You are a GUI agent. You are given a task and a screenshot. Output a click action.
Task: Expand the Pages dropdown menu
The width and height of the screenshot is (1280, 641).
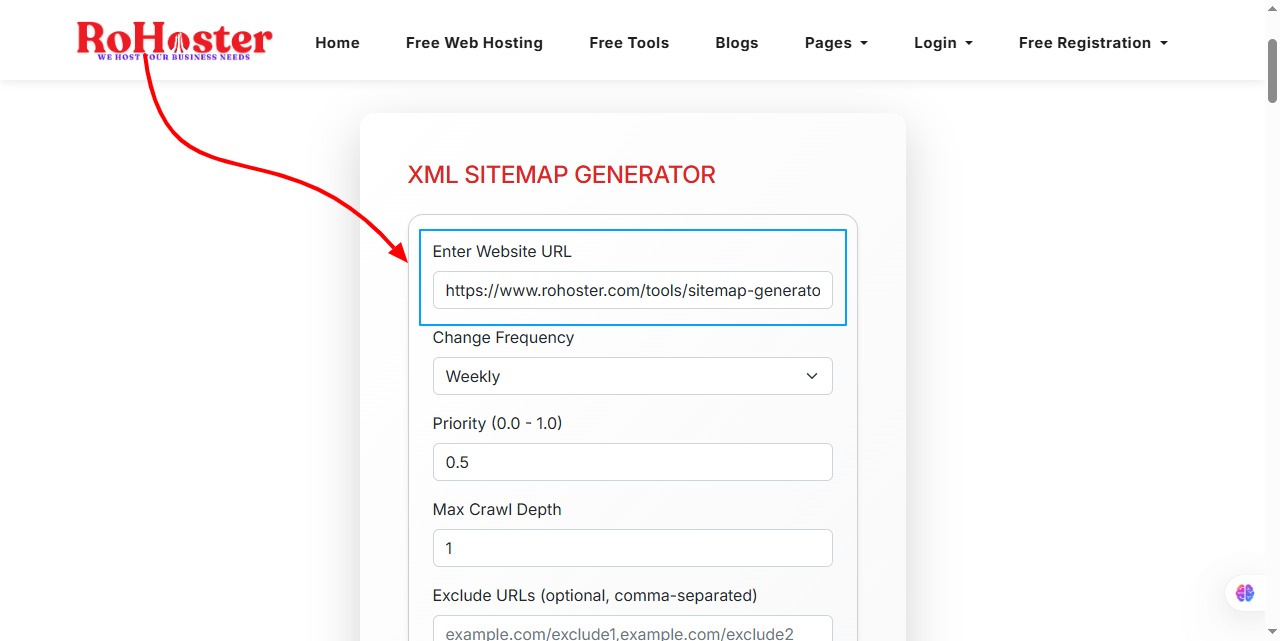[836, 43]
